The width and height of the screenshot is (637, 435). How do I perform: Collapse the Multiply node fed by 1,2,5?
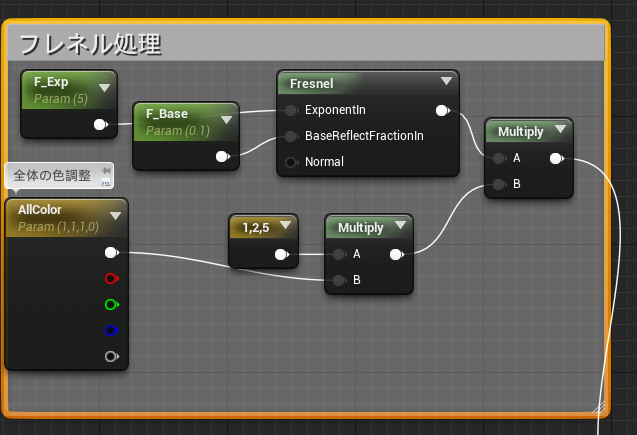[400, 225]
